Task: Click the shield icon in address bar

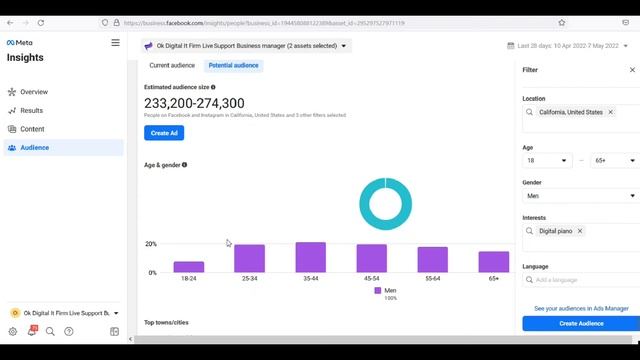Action: click(105, 23)
